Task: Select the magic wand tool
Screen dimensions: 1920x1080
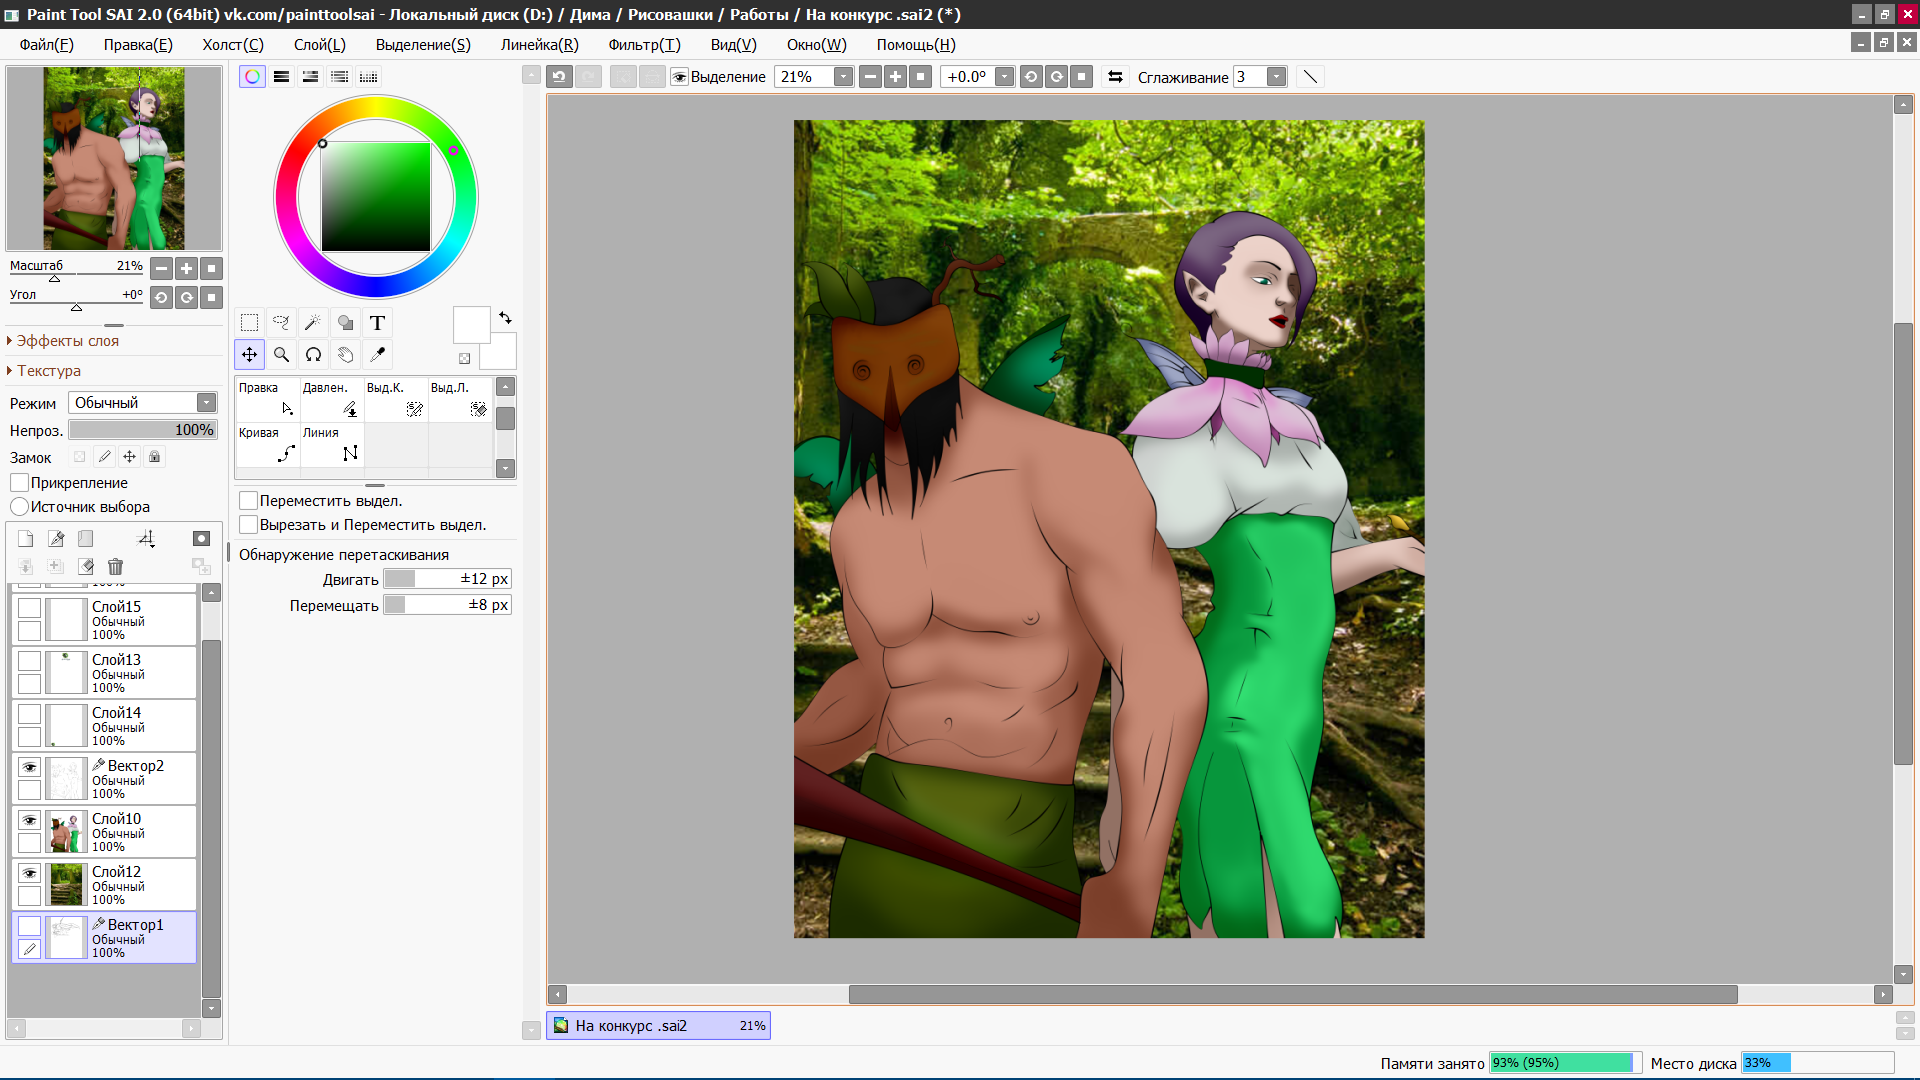Action: pos(313,323)
